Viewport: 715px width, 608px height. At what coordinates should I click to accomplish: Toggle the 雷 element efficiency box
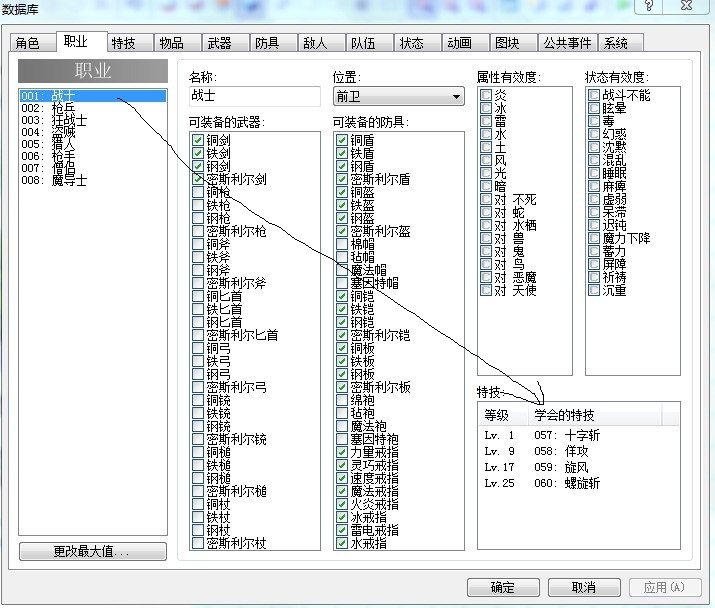[x=486, y=121]
